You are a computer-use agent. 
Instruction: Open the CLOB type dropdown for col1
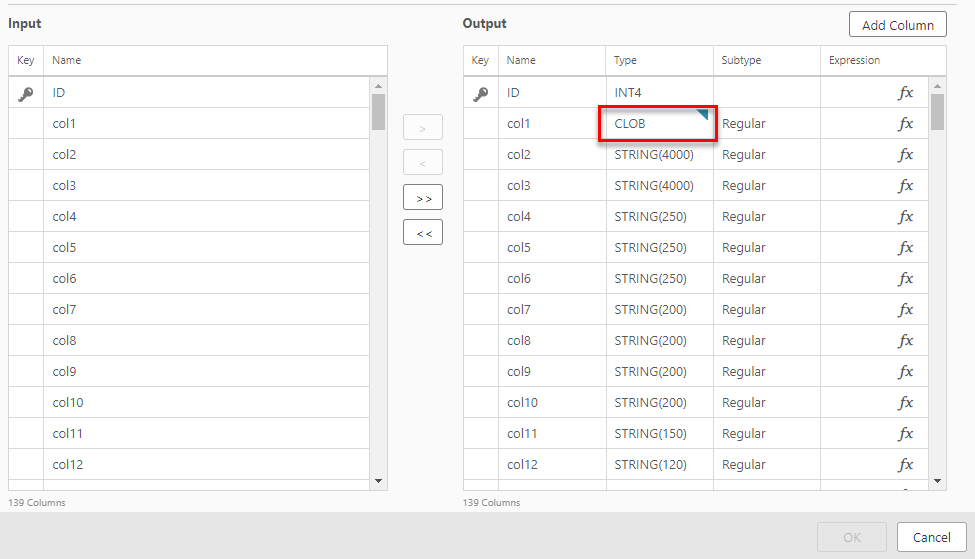tap(657, 124)
